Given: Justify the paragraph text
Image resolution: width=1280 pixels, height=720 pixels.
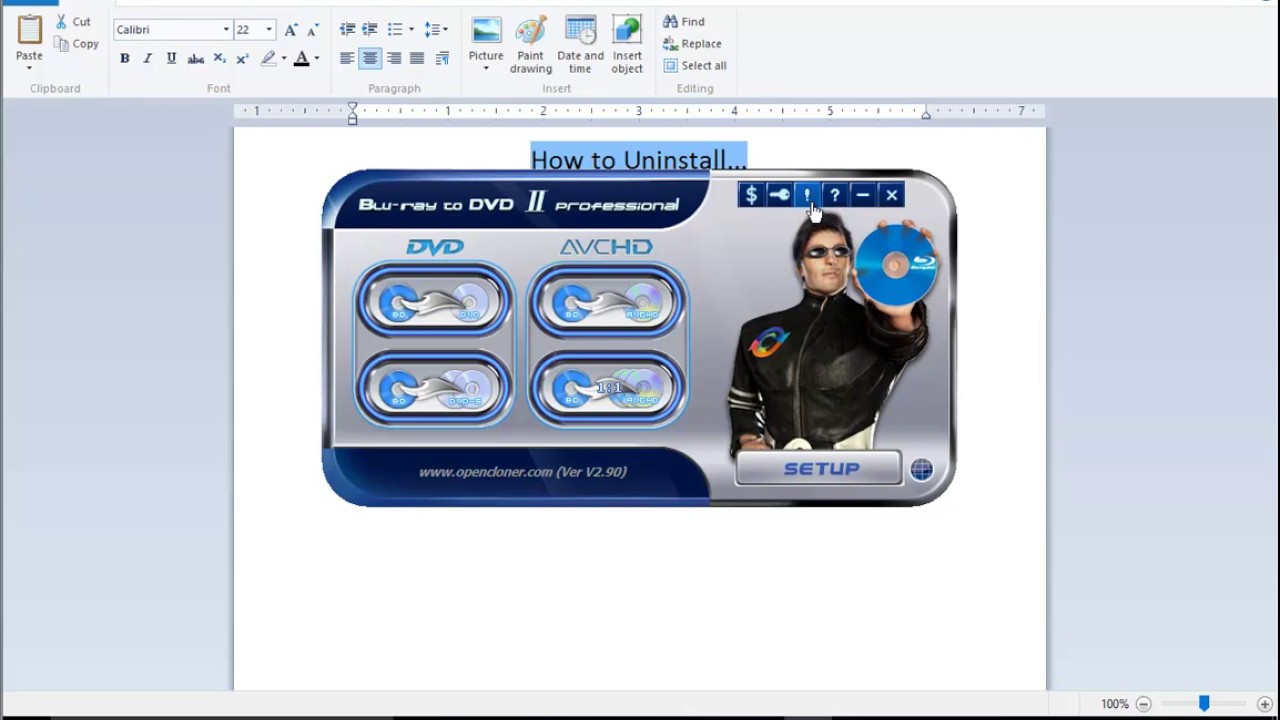Looking at the screenshot, I should (417, 59).
